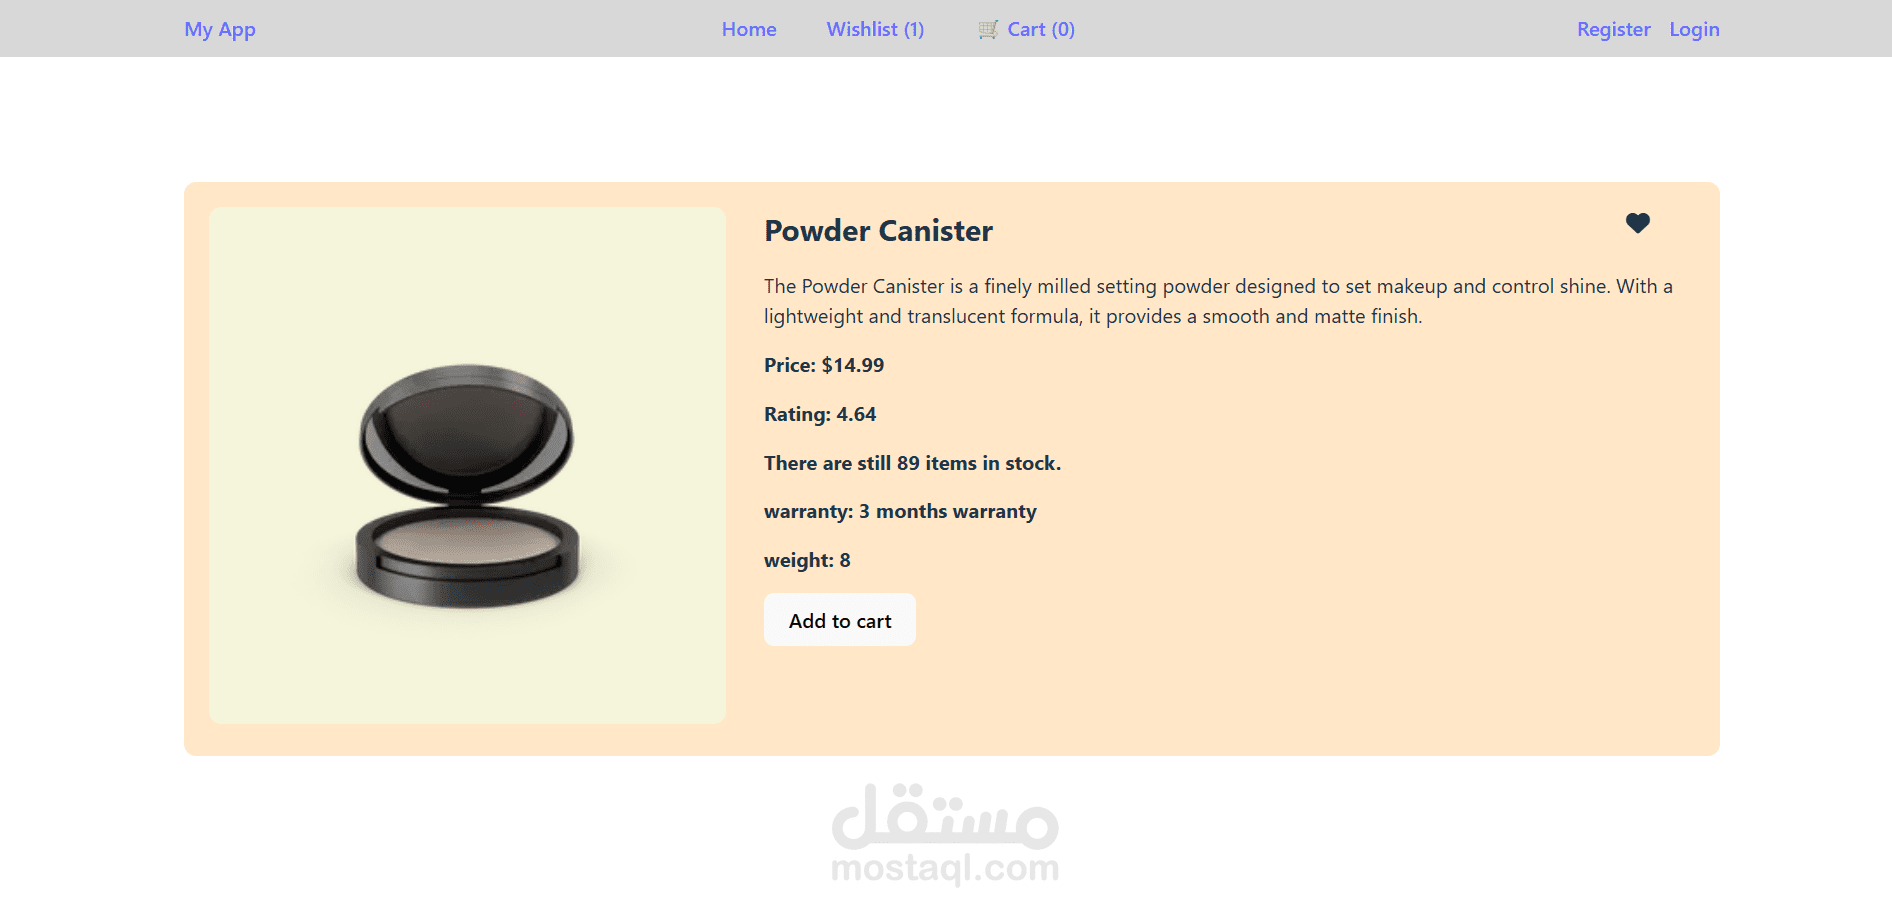1892x906 pixels.
Task: Toggle the heart wishlist icon
Action: tap(1637, 223)
